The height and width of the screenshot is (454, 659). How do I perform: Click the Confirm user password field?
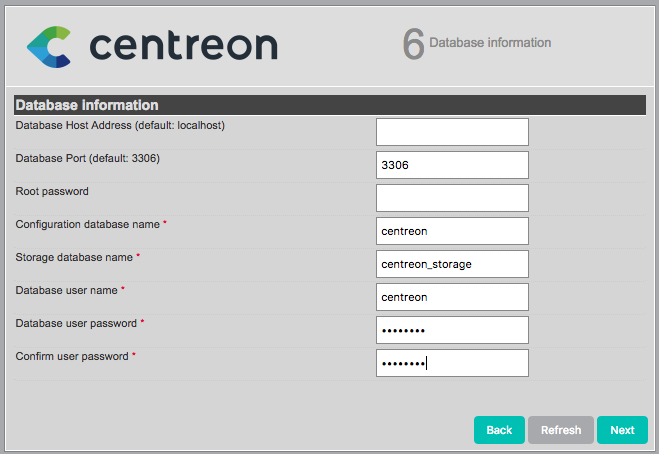(x=452, y=363)
